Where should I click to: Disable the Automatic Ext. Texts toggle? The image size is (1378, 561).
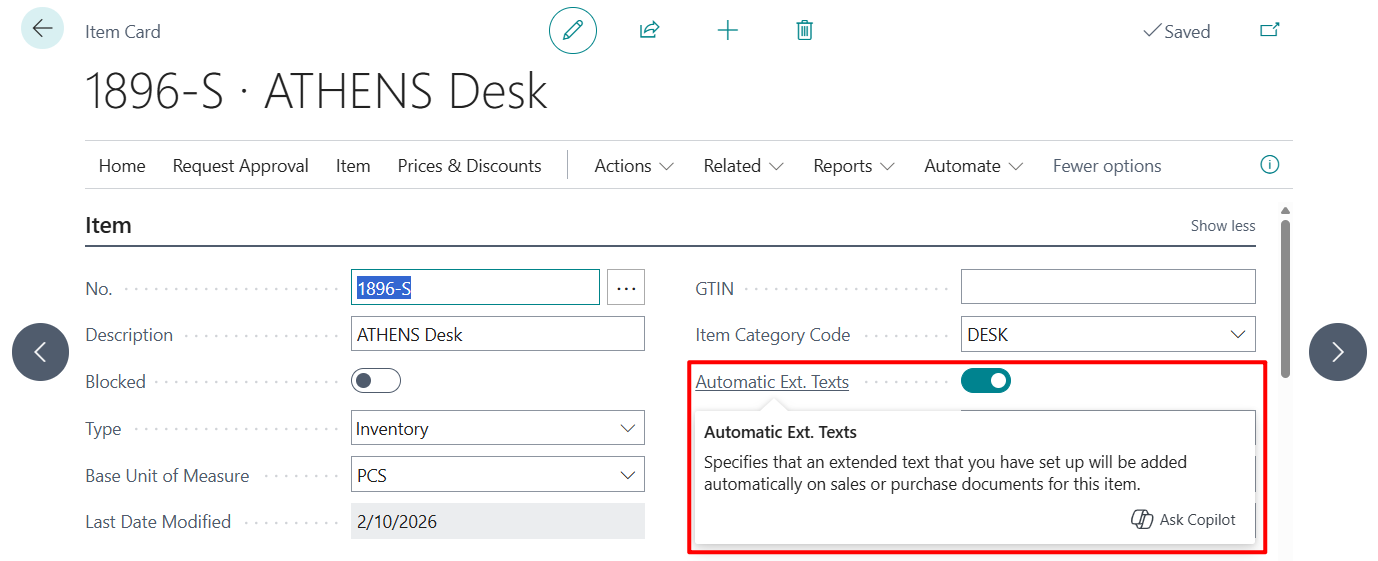coord(985,381)
